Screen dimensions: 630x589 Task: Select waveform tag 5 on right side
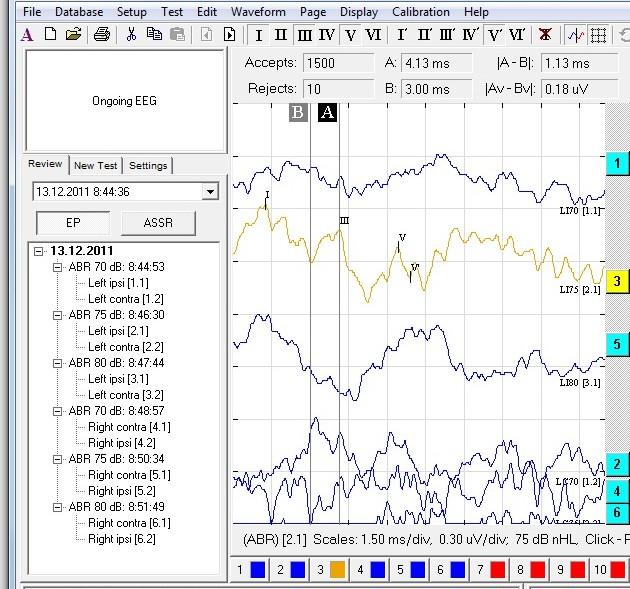click(618, 345)
